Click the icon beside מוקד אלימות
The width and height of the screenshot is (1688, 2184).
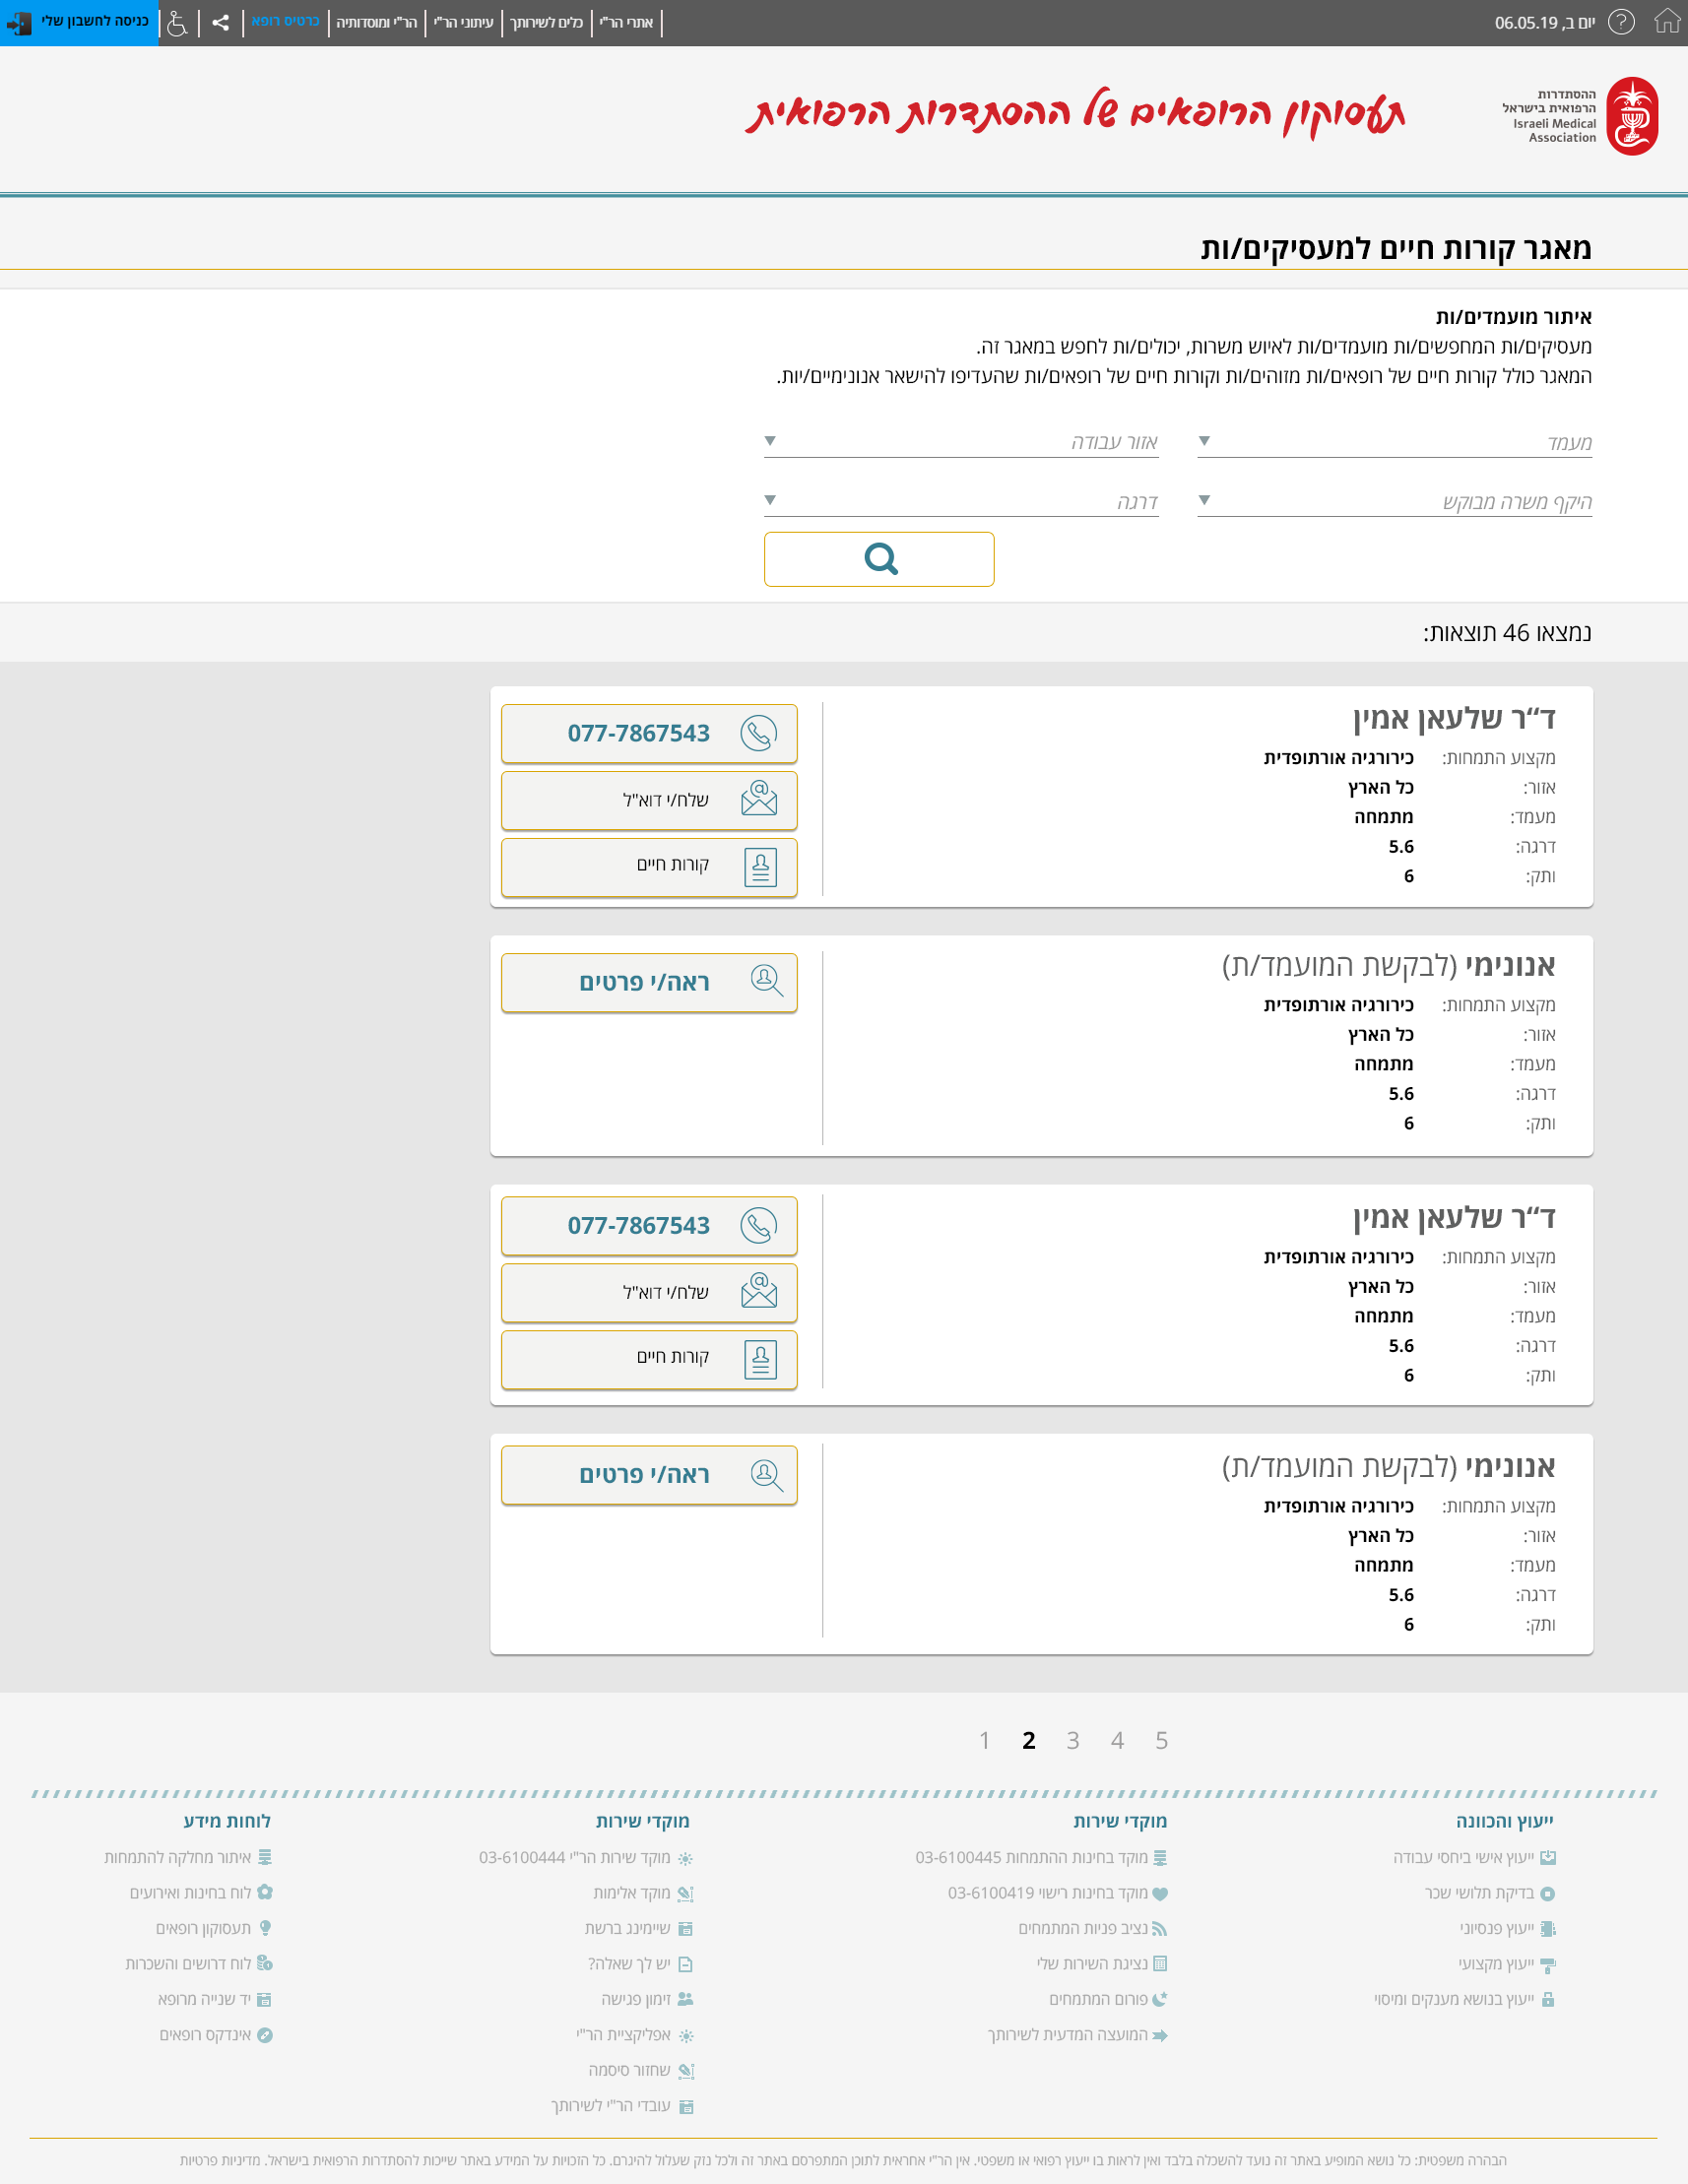point(685,1893)
